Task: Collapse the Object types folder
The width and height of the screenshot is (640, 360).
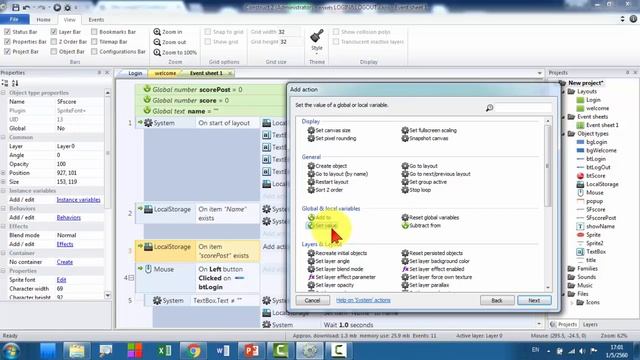Action: [x=564, y=133]
